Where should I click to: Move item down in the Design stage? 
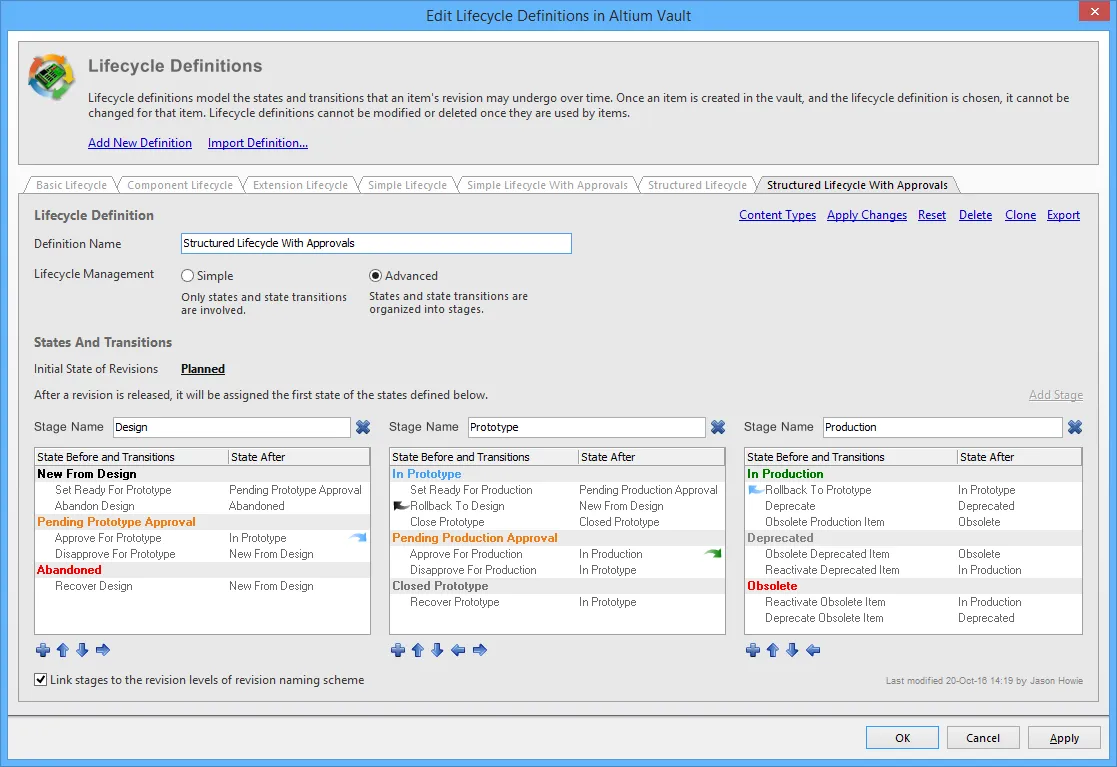(x=82, y=649)
